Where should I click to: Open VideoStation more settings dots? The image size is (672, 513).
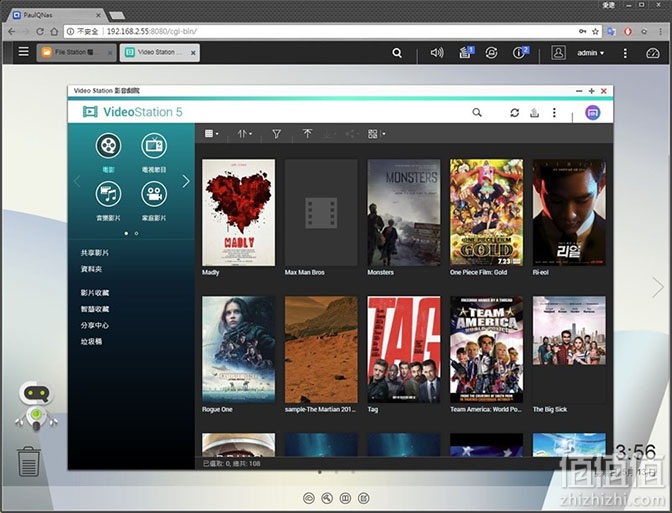click(554, 112)
